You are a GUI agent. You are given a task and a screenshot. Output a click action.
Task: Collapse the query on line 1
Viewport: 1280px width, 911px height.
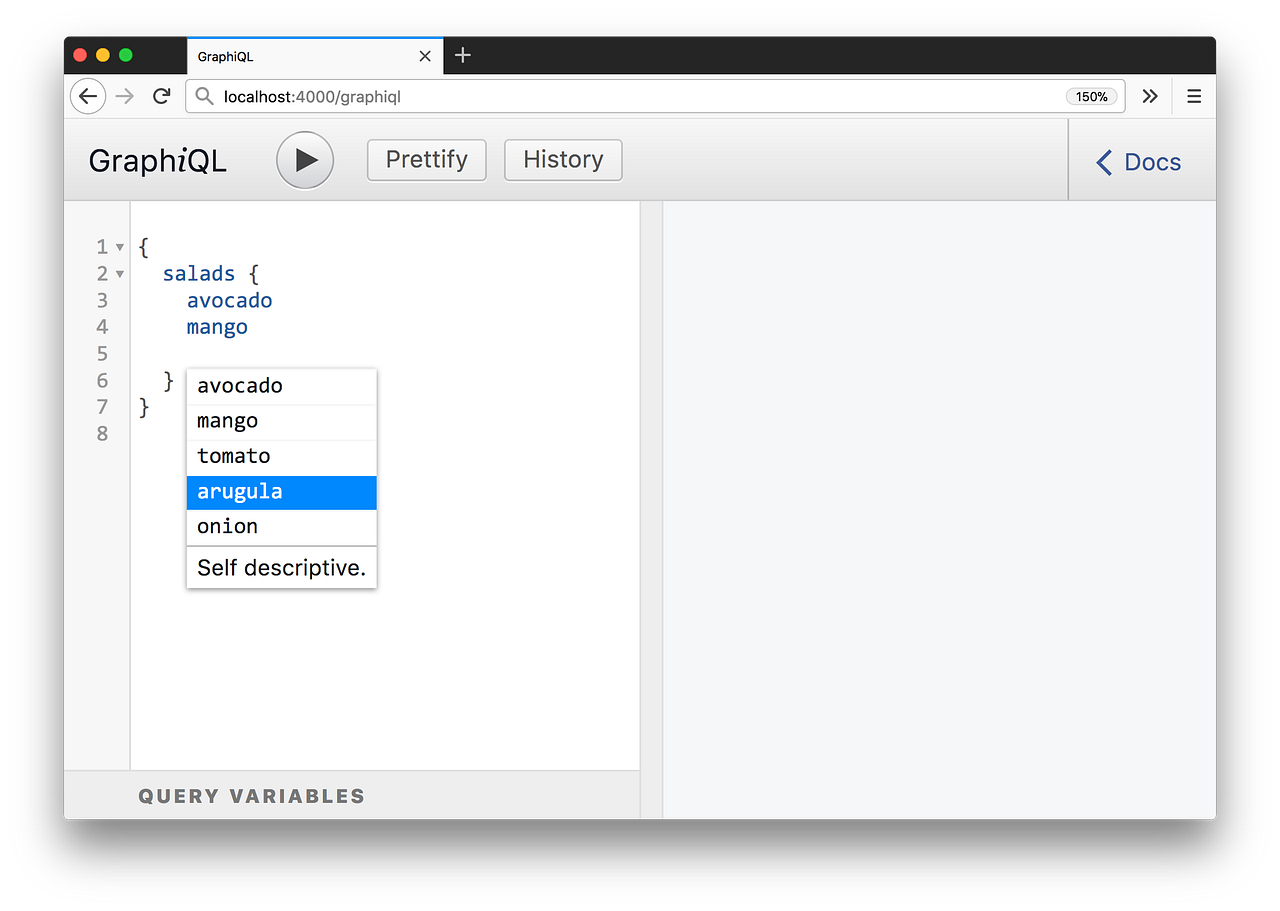(118, 246)
